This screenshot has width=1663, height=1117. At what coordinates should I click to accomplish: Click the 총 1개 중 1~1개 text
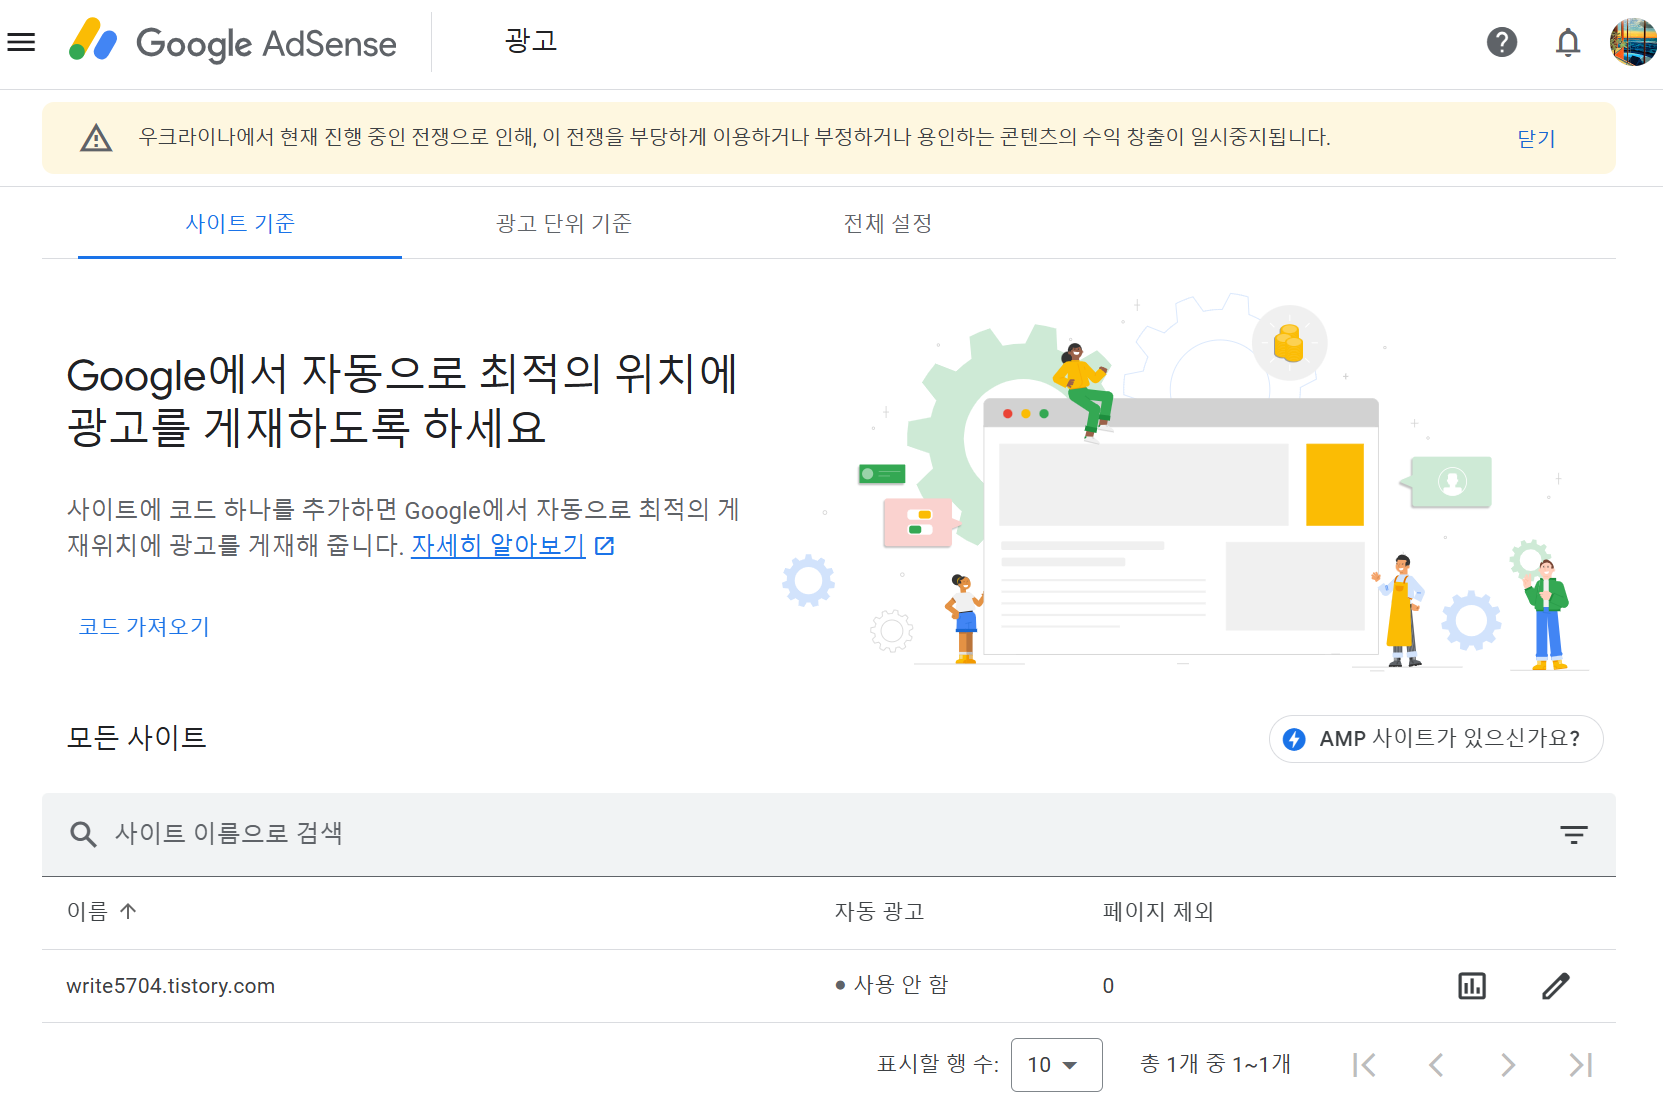1216,1064
